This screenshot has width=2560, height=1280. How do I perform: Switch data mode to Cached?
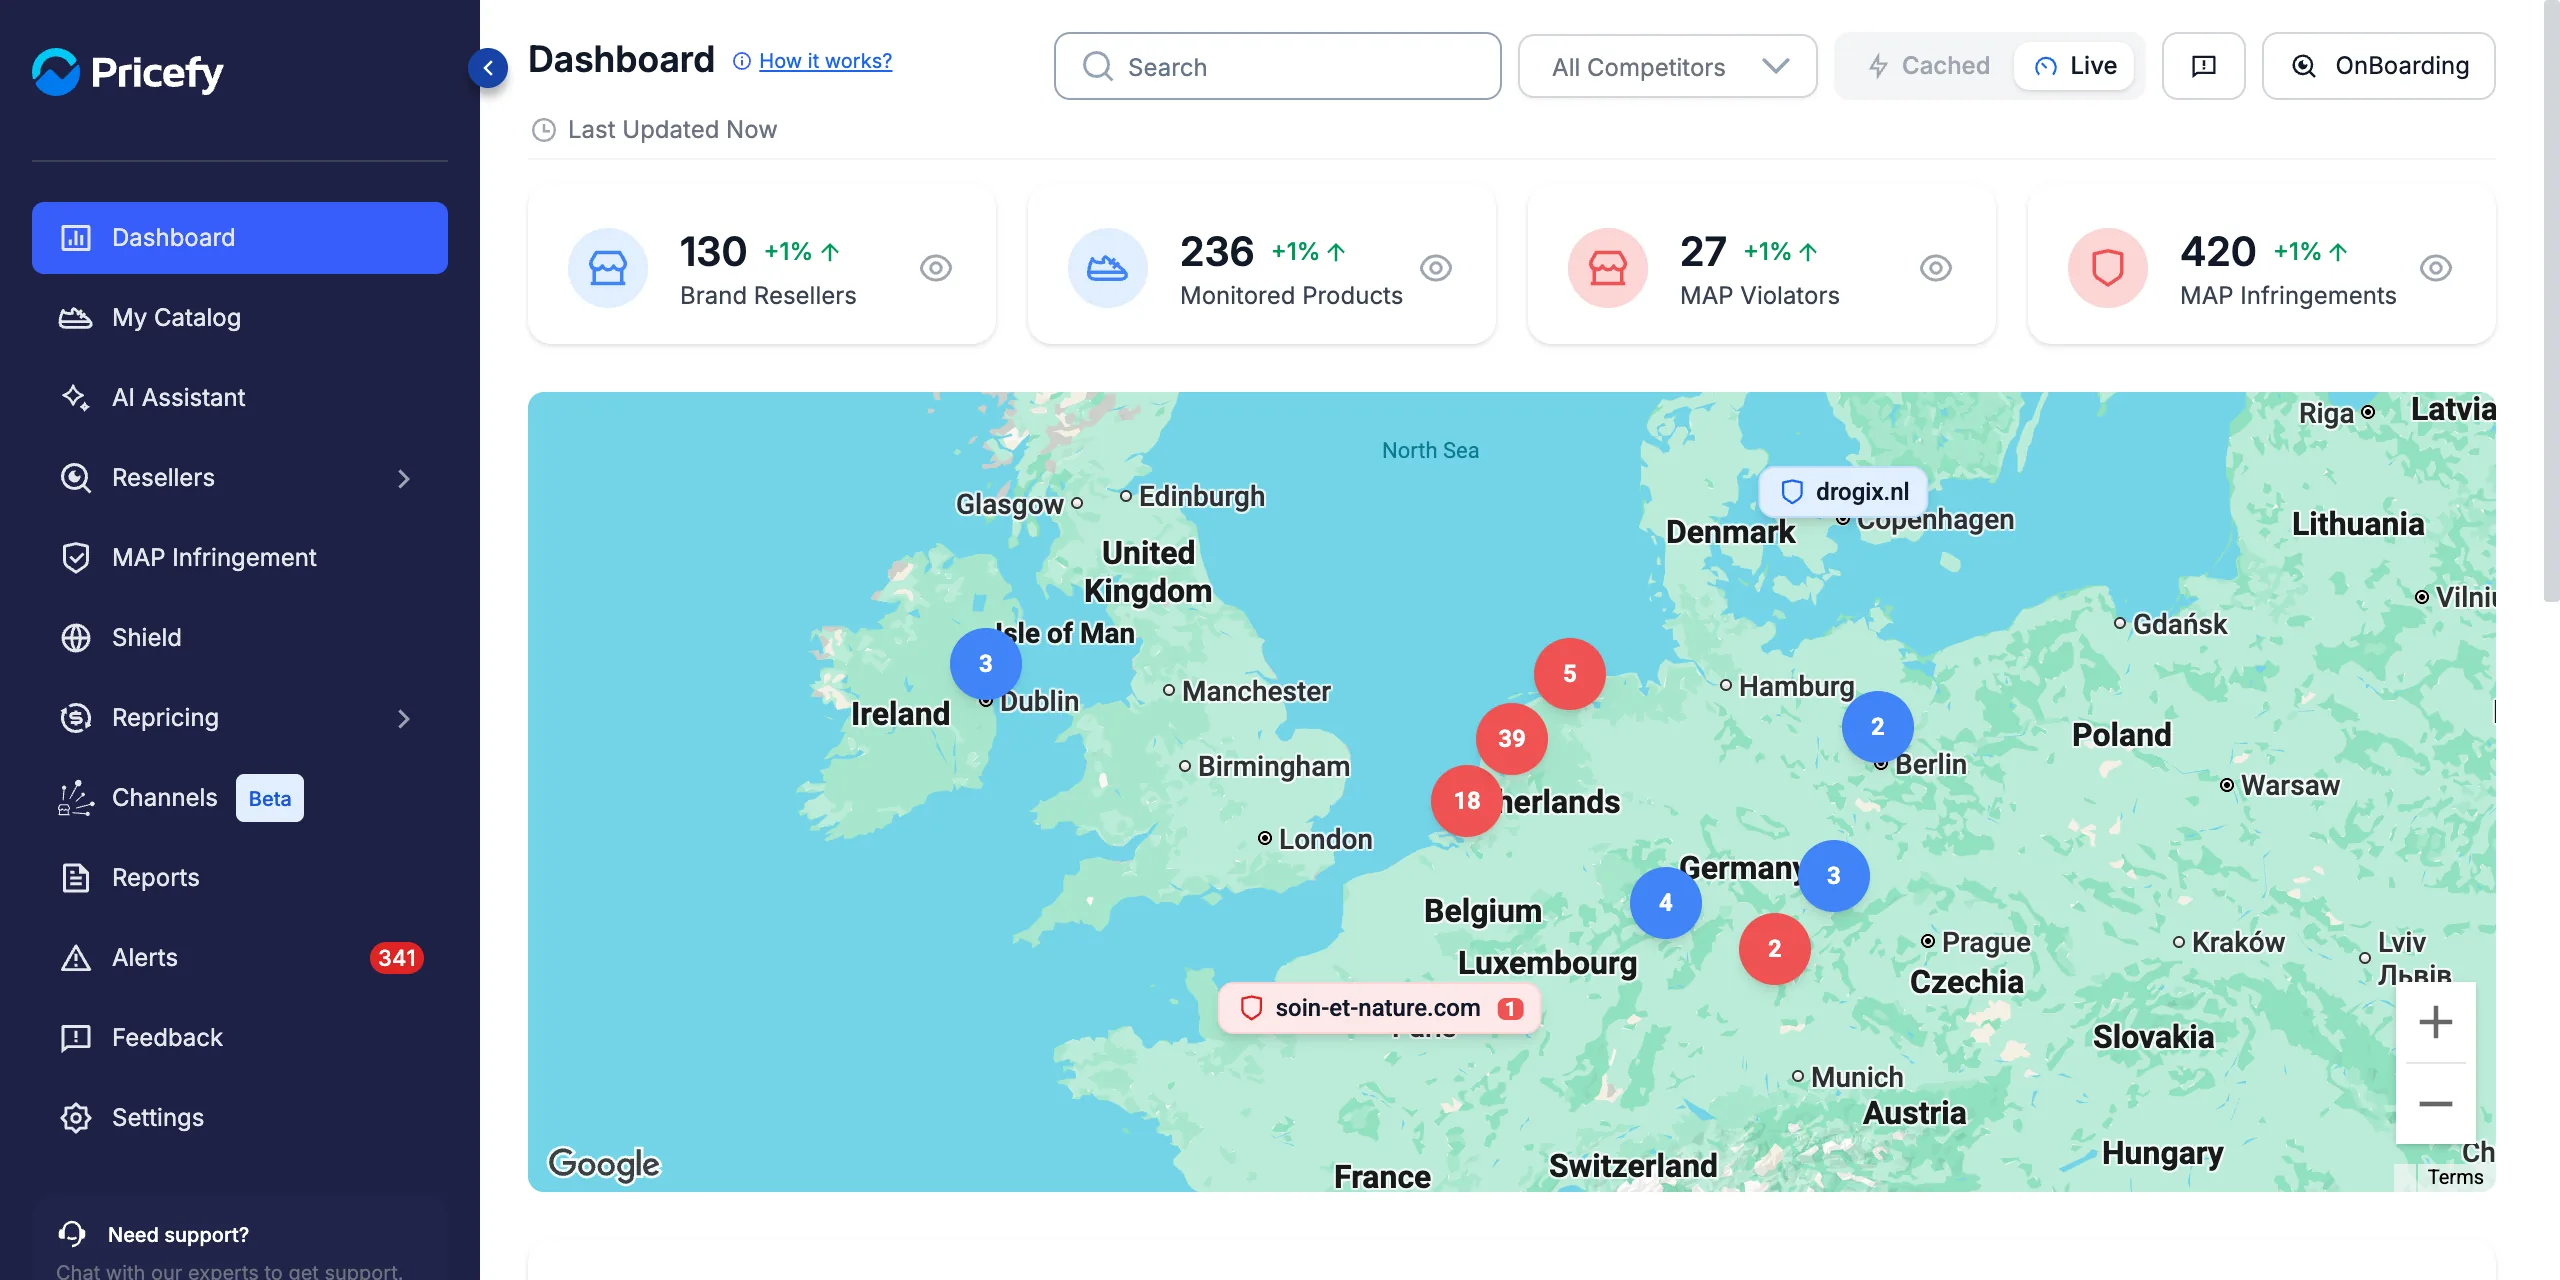pyautogui.click(x=1928, y=66)
